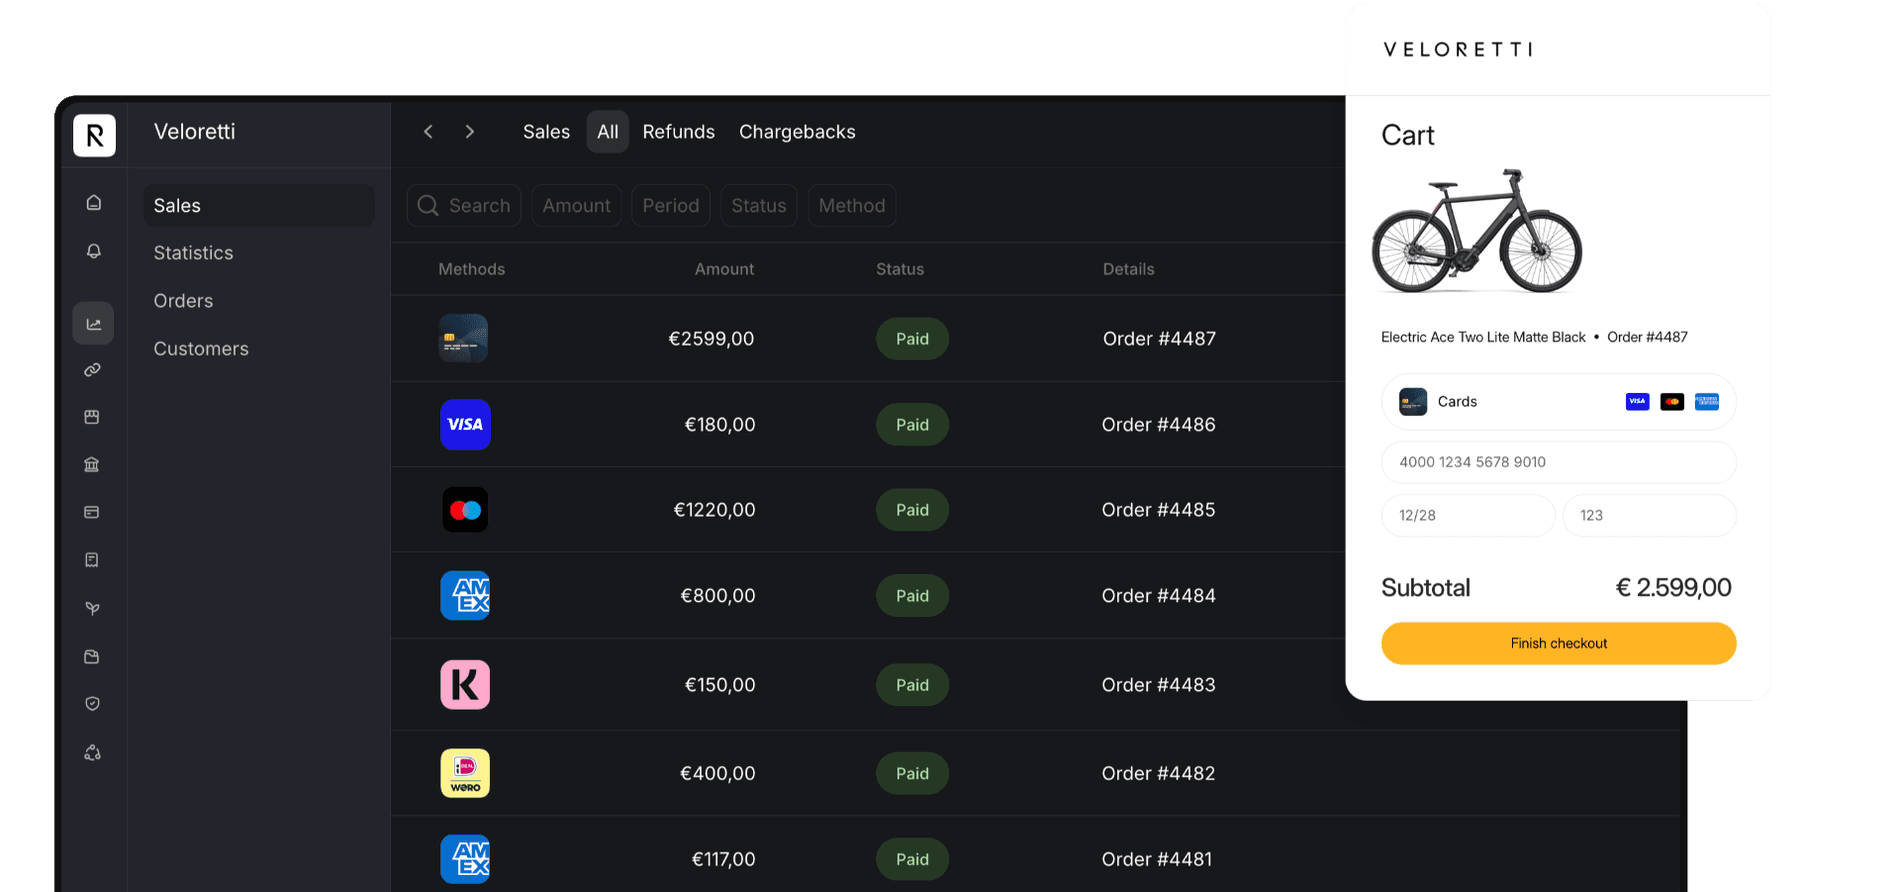Click the card number input field

[x=1559, y=462]
